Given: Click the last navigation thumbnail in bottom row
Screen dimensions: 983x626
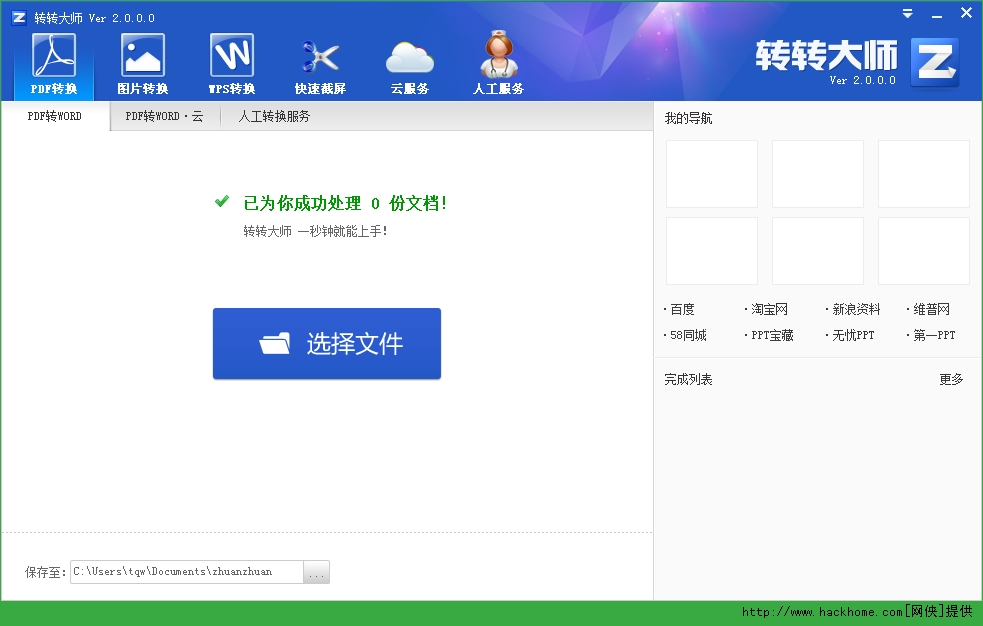Looking at the screenshot, I should (923, 251).
